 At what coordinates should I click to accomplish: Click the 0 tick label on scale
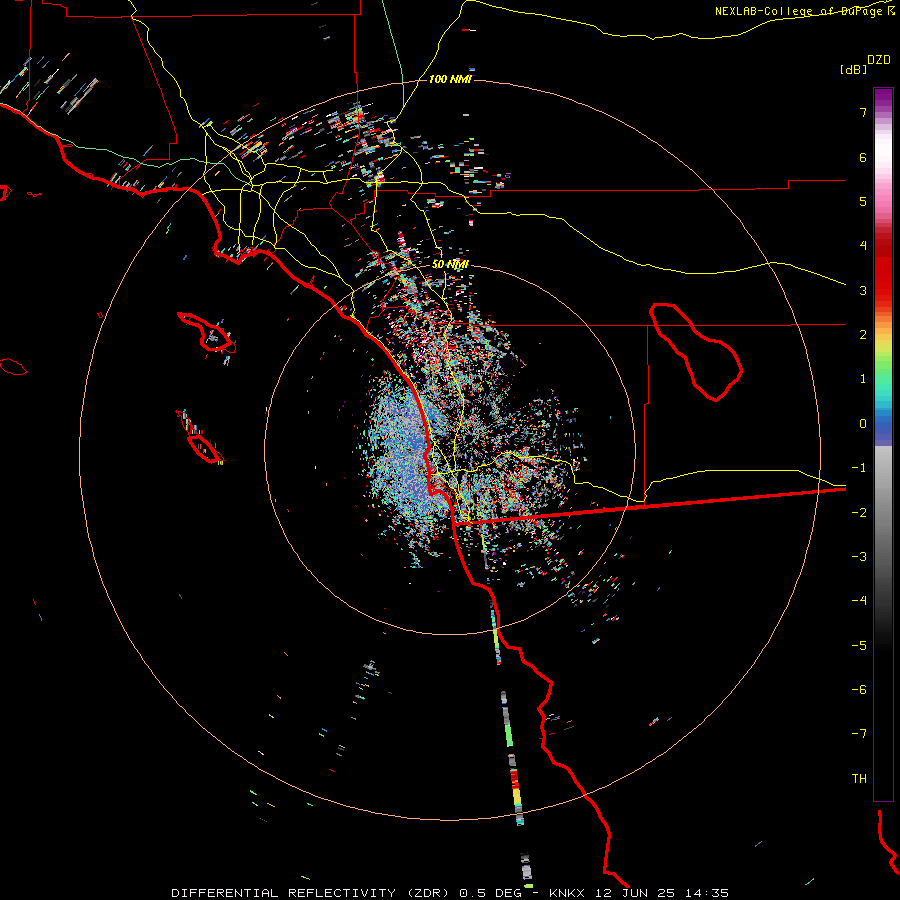click(x=863, y=424)
